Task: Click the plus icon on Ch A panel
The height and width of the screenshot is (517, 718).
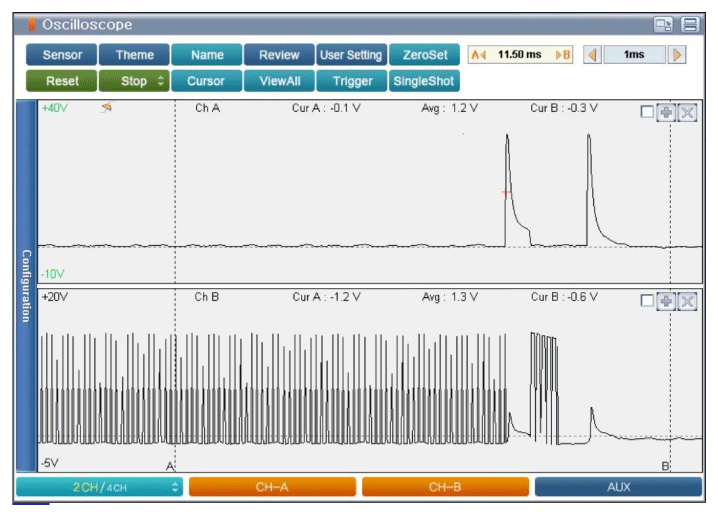Action: 666,112
